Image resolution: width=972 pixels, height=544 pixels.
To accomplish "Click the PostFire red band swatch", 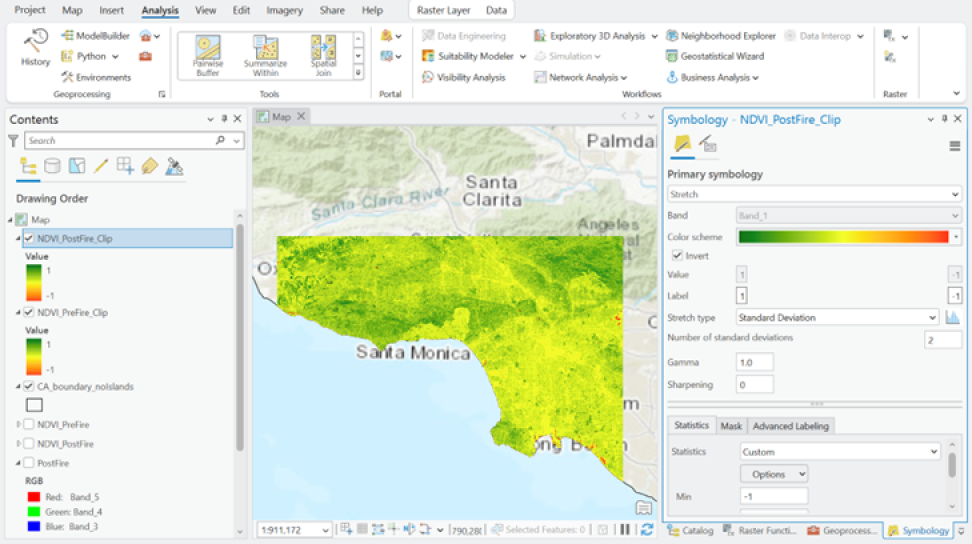I will coord(34,497).
